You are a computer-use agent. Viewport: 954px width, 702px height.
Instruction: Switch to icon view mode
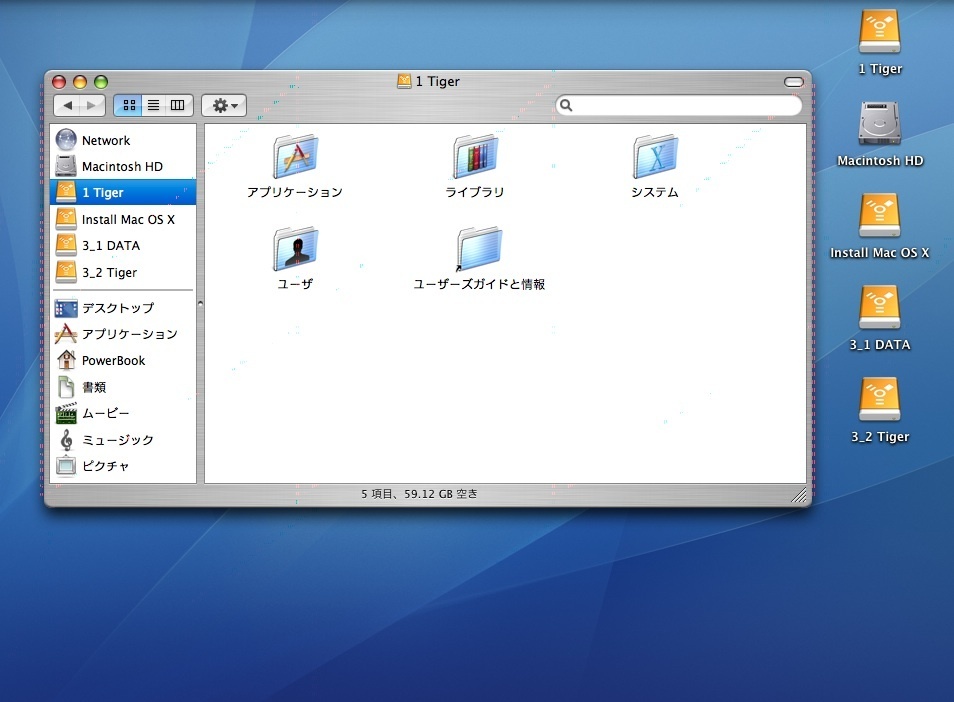pos(128,105)
